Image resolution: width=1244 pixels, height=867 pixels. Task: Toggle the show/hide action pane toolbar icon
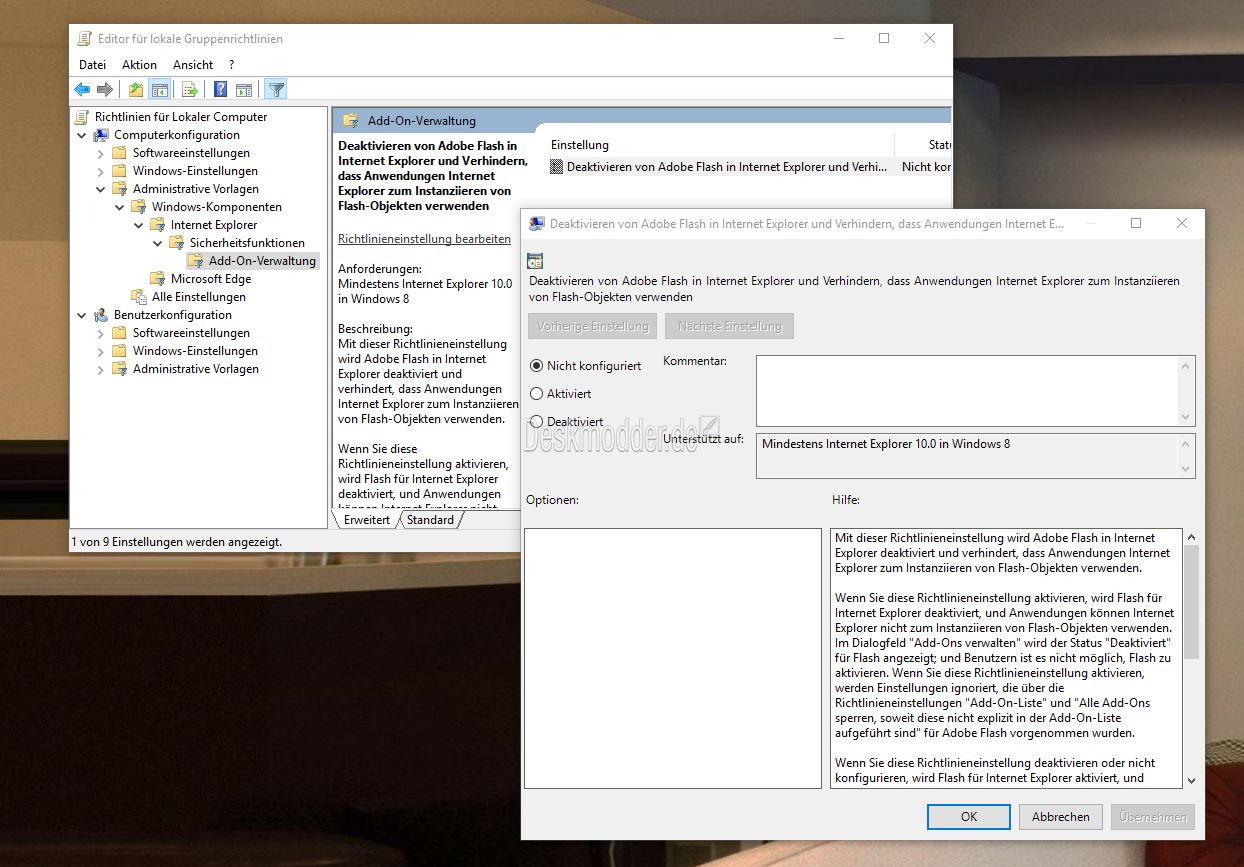tap(244, 90)
